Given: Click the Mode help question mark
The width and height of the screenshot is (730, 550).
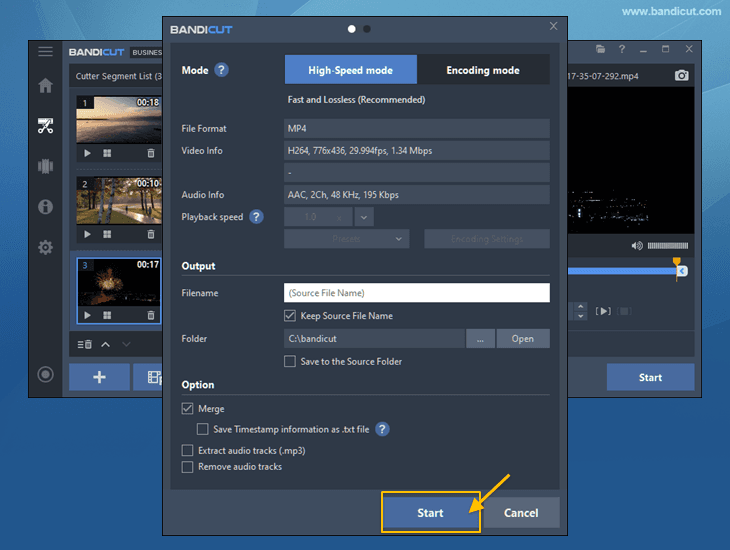Looking at the screenshot, I should point(221,70).
